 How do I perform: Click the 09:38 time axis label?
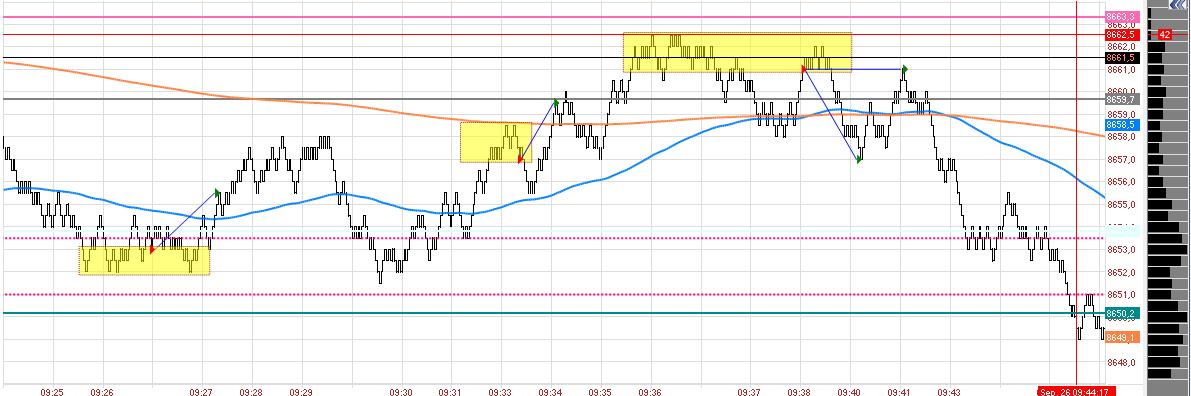click(799, 392)
